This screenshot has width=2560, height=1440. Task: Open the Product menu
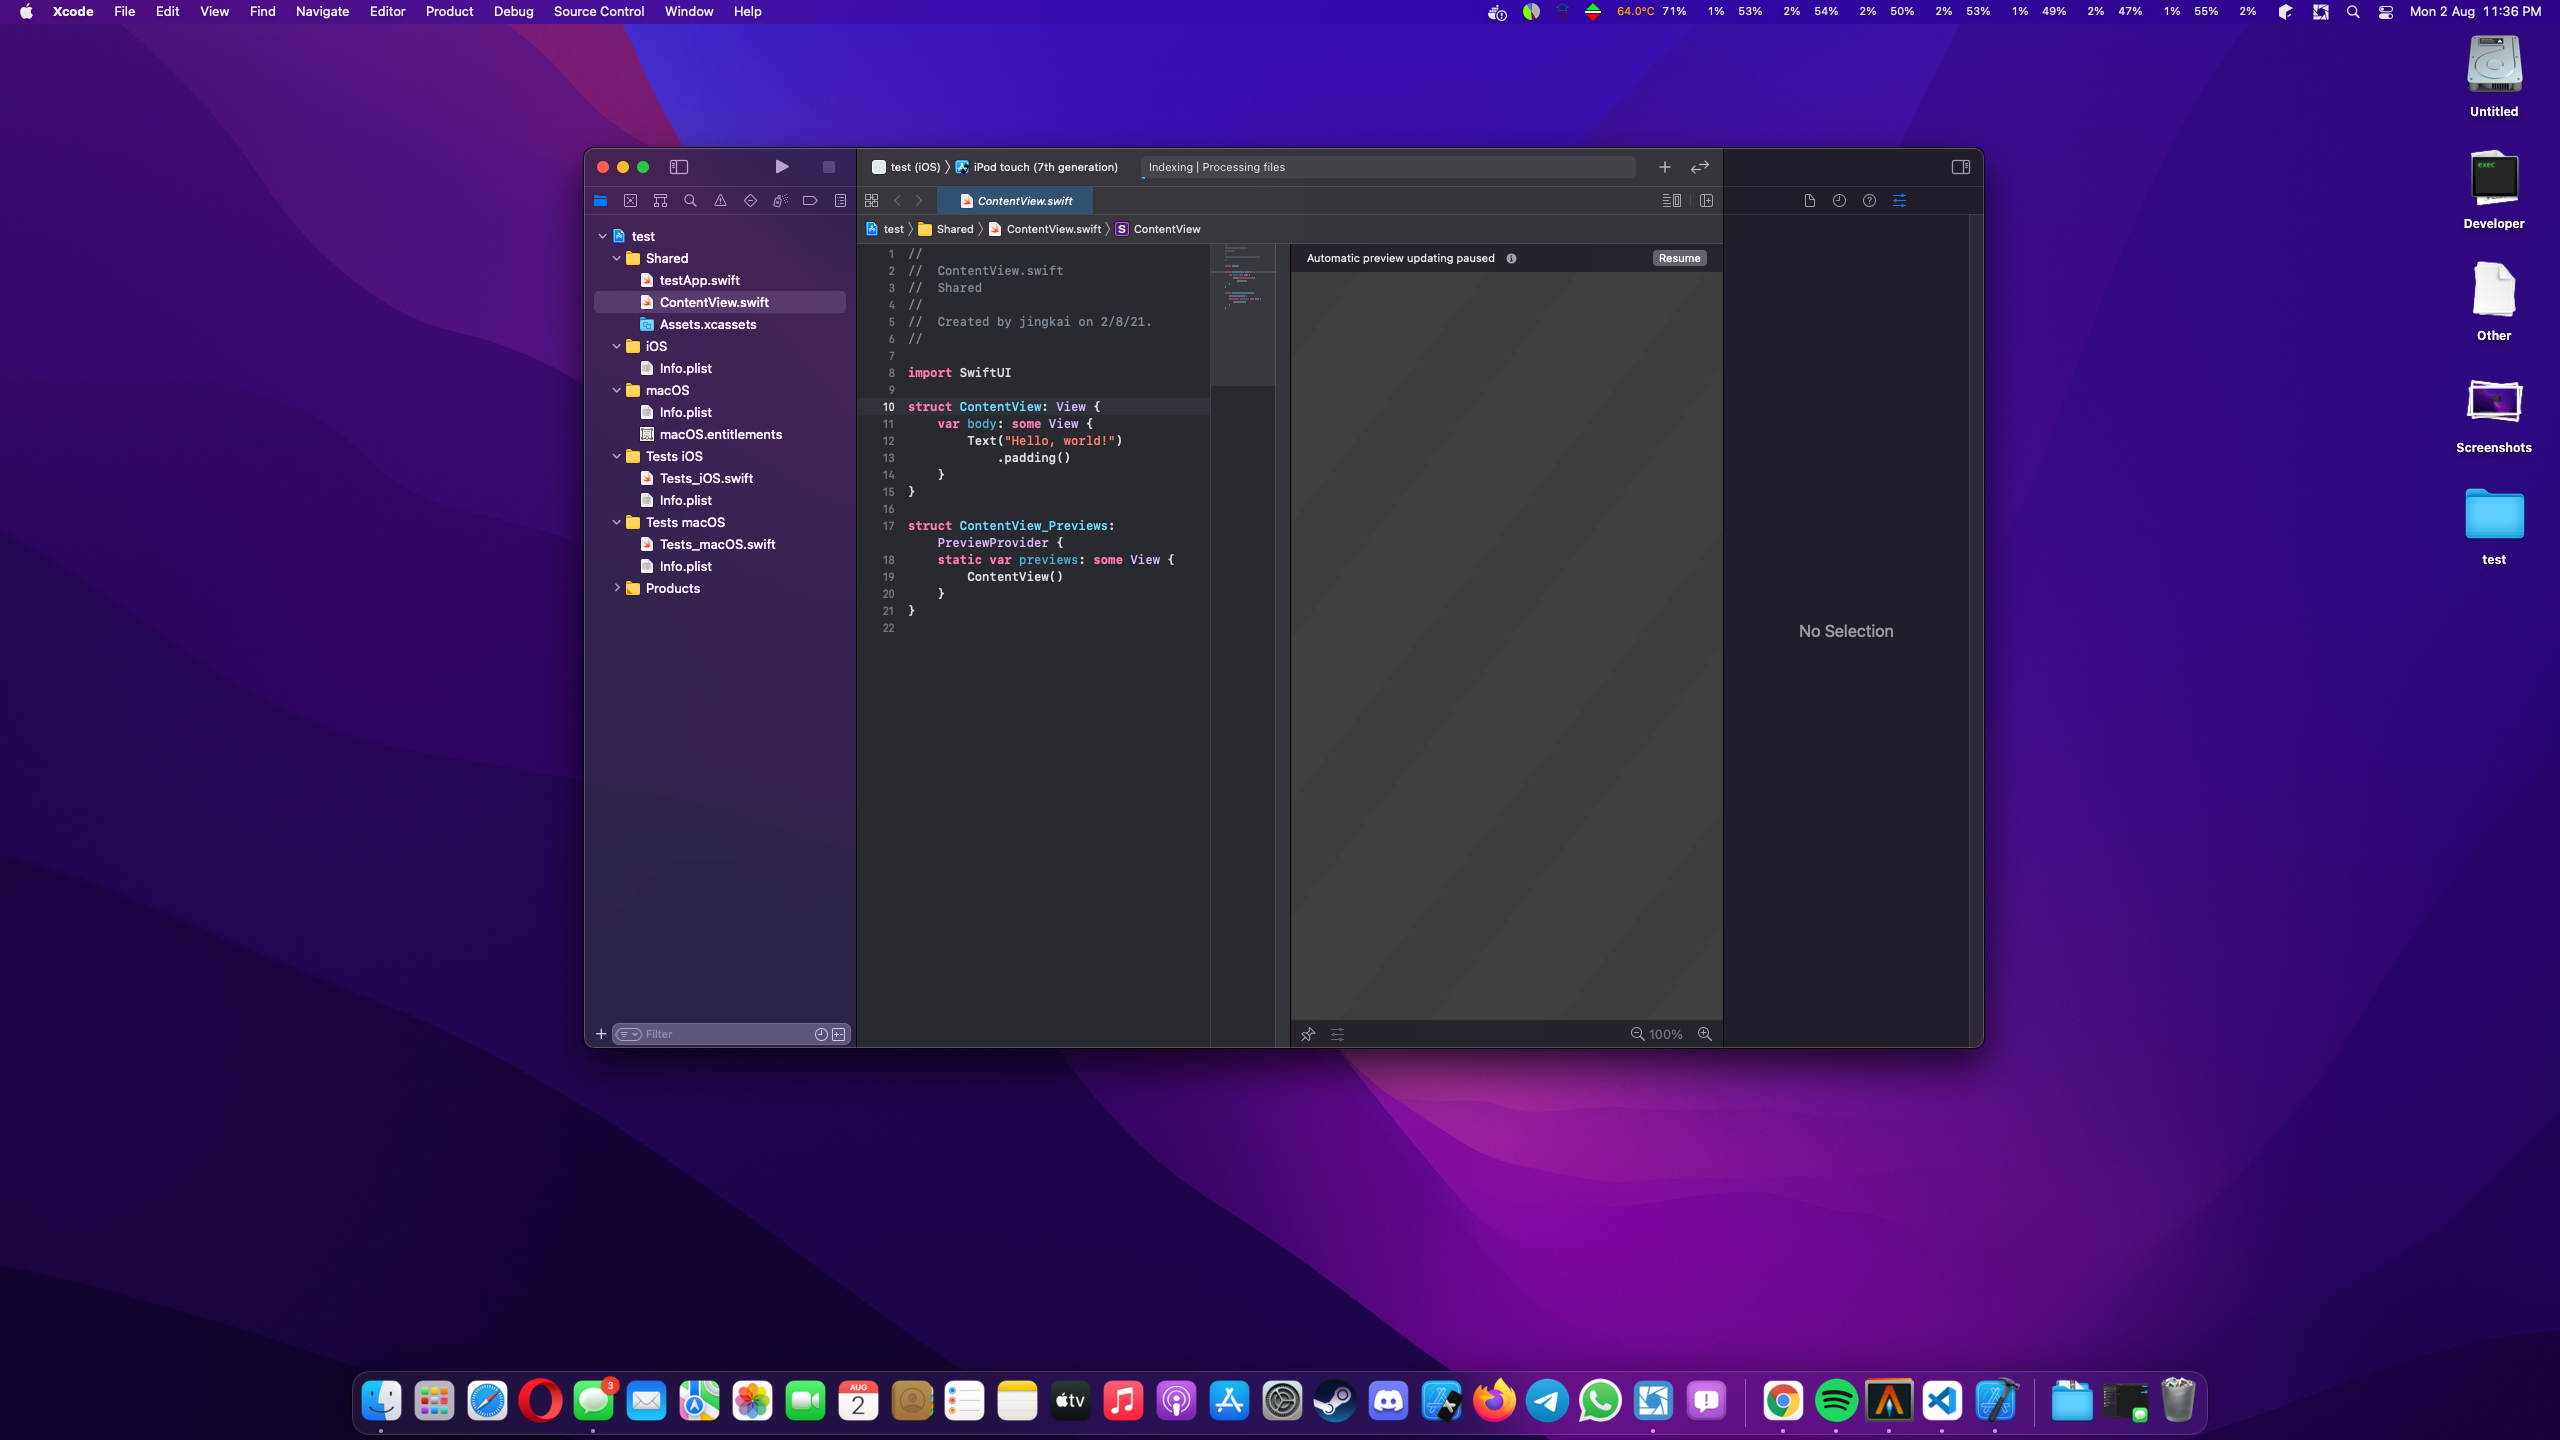(449, 11)
